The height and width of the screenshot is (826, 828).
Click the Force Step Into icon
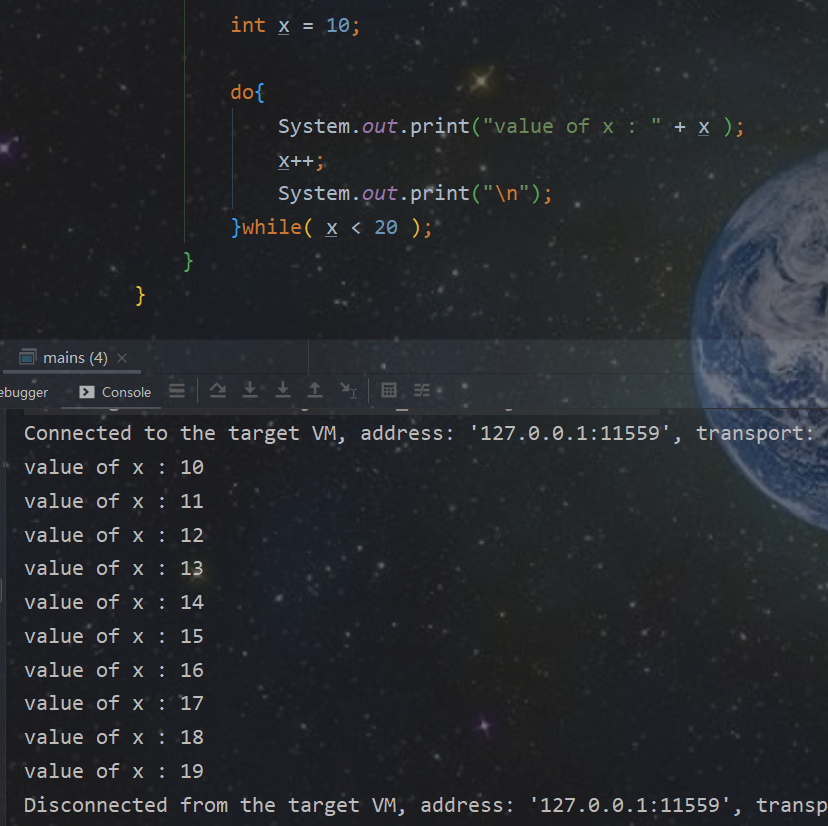(283, 390)
